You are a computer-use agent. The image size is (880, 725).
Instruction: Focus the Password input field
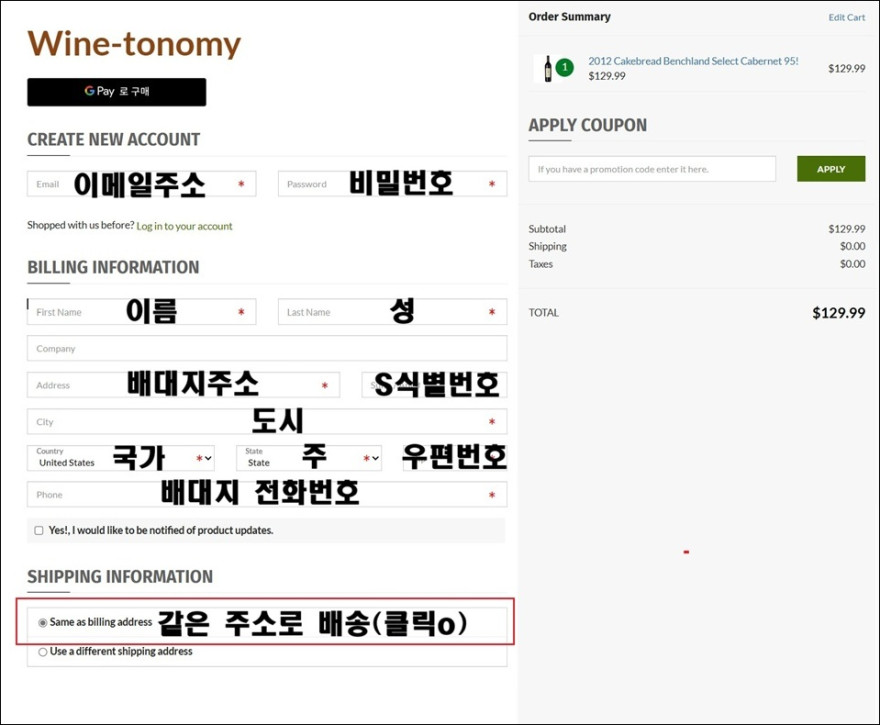tap(392, 184)
